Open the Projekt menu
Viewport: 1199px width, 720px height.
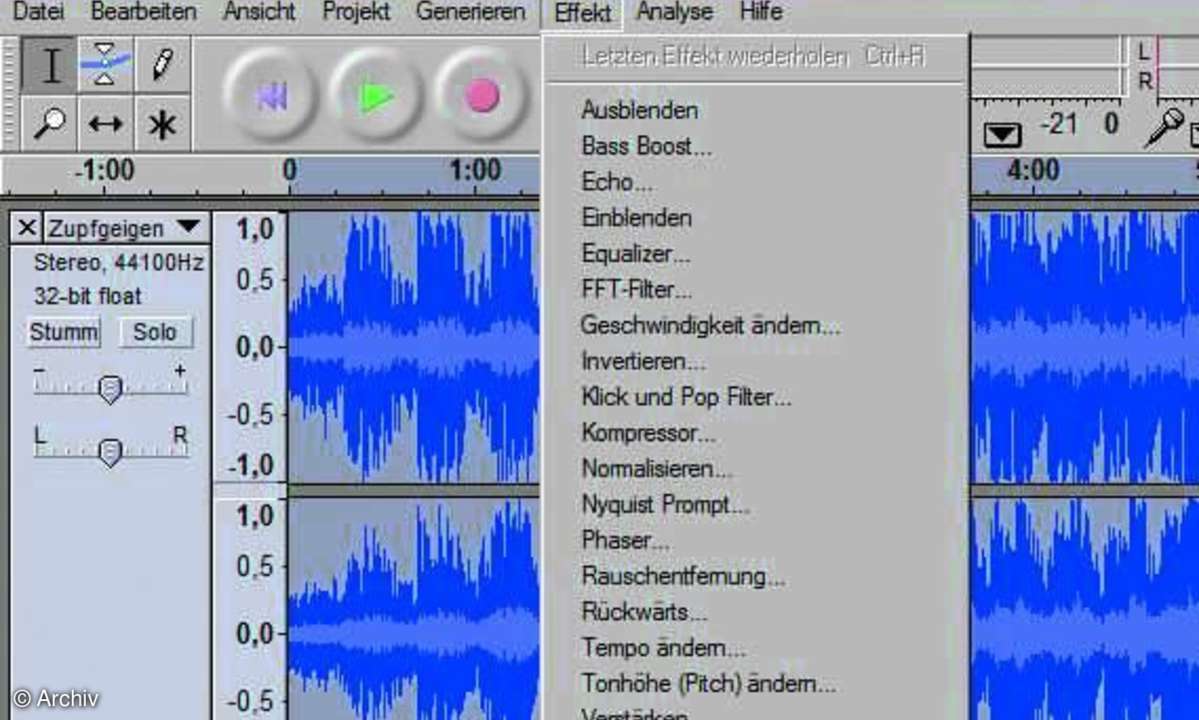click(356, 11)
